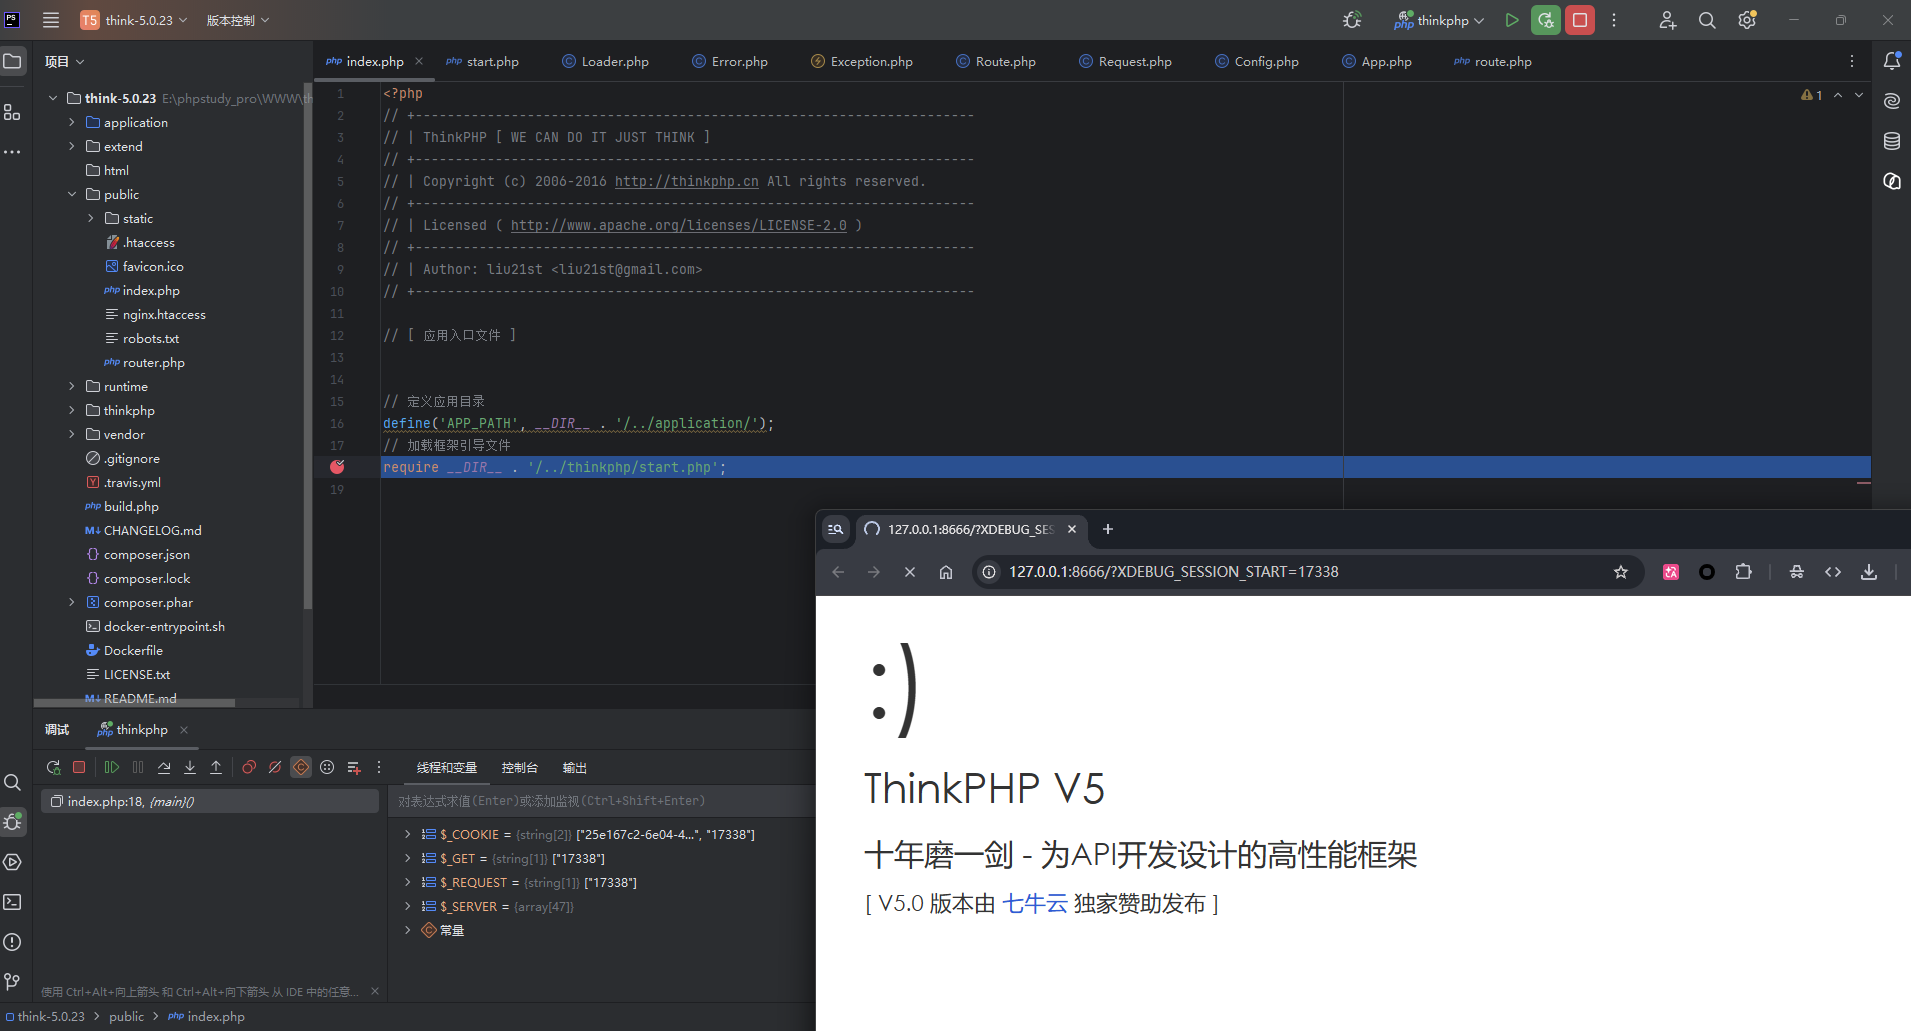Rerun debug from the top toolbar
Viewport: 1911px width, 1031px height.
[1546, 20]
